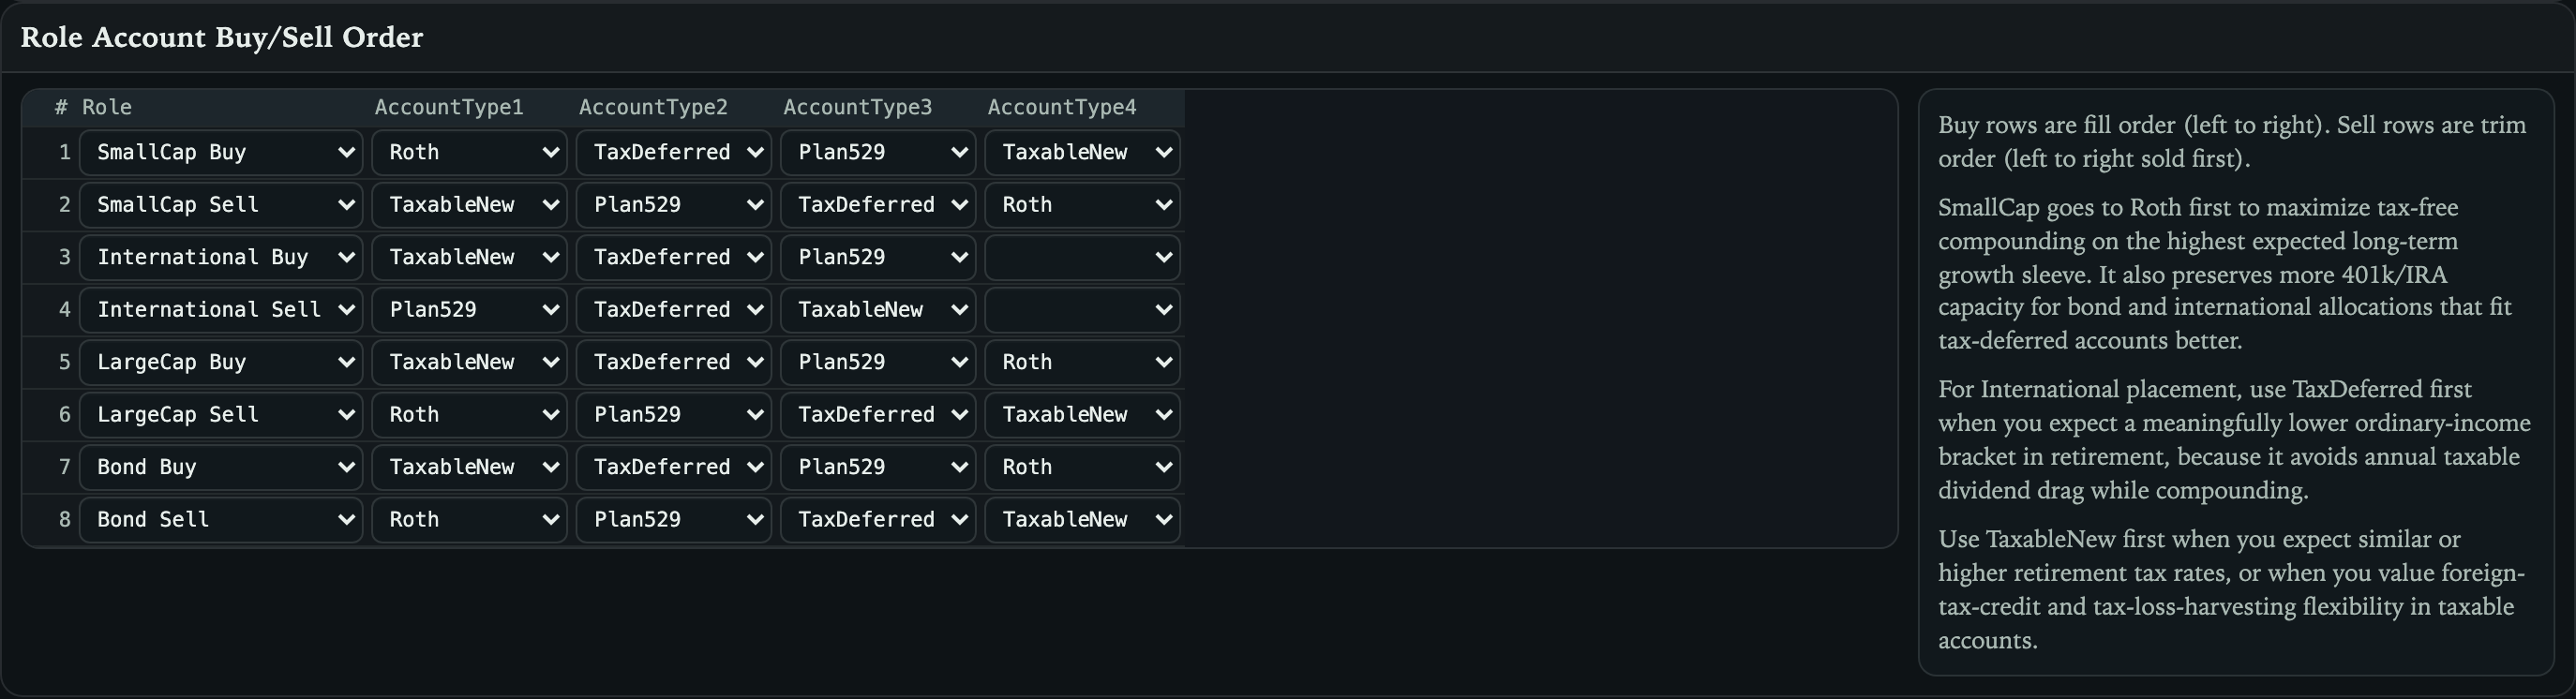
Task: Open Bond Sell AccountType1 Roth dropdown
Action: tap(469, 520)
